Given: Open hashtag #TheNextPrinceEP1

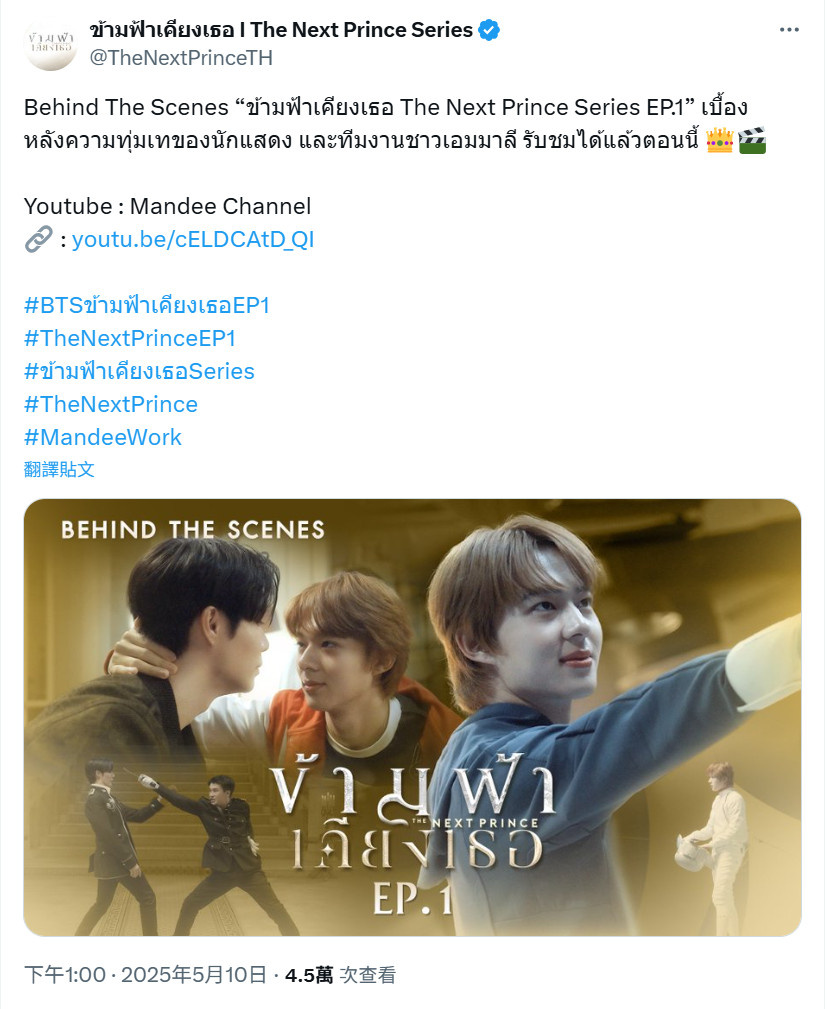Looking at the screenshot, I should [x=130, y=338].
